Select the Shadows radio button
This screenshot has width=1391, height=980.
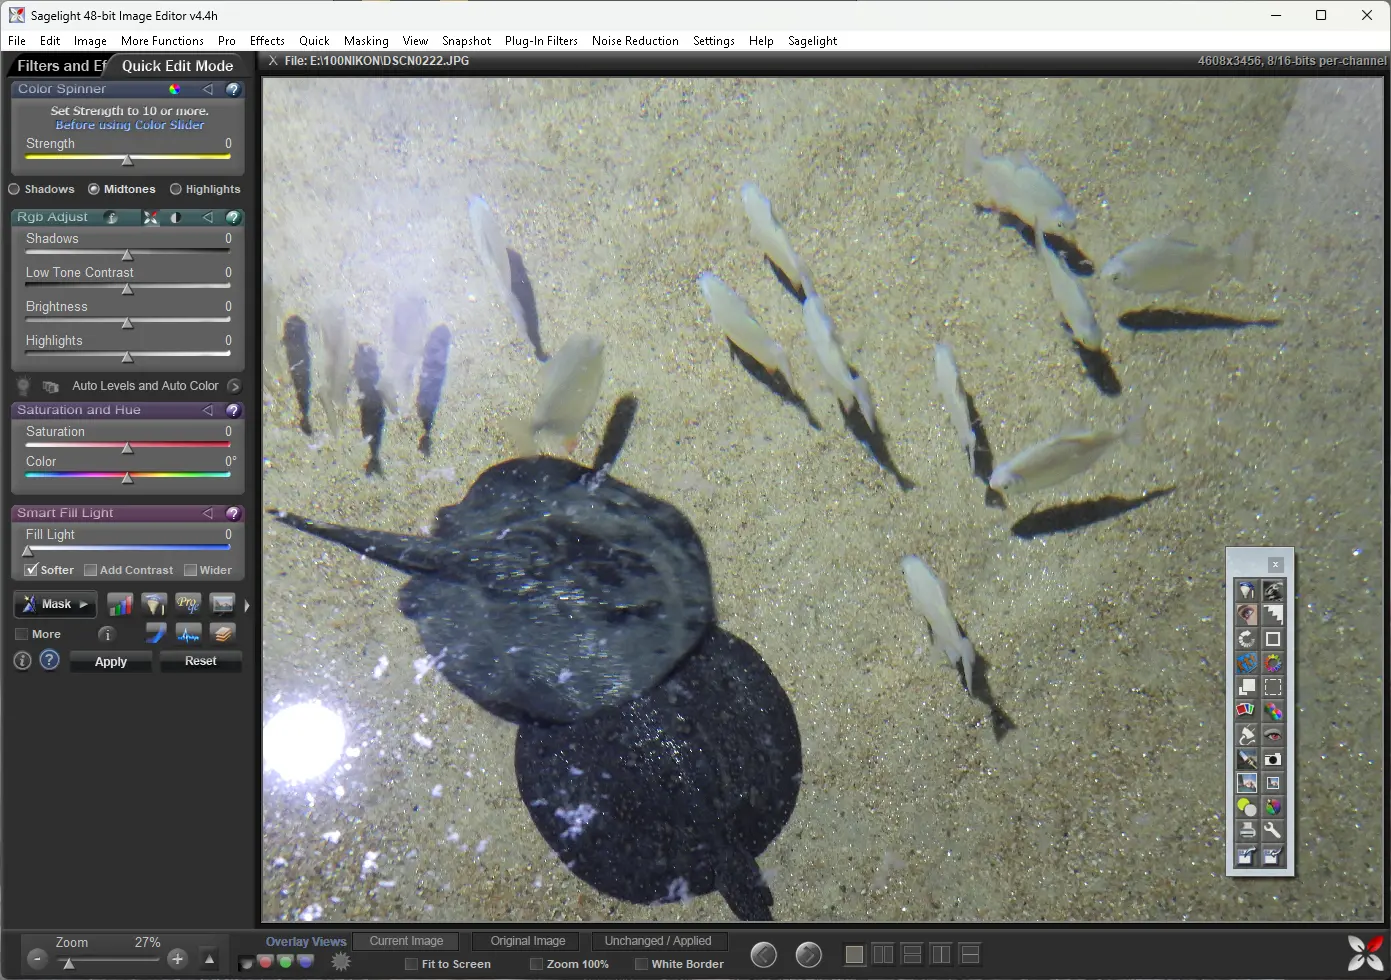click(15, 189)
